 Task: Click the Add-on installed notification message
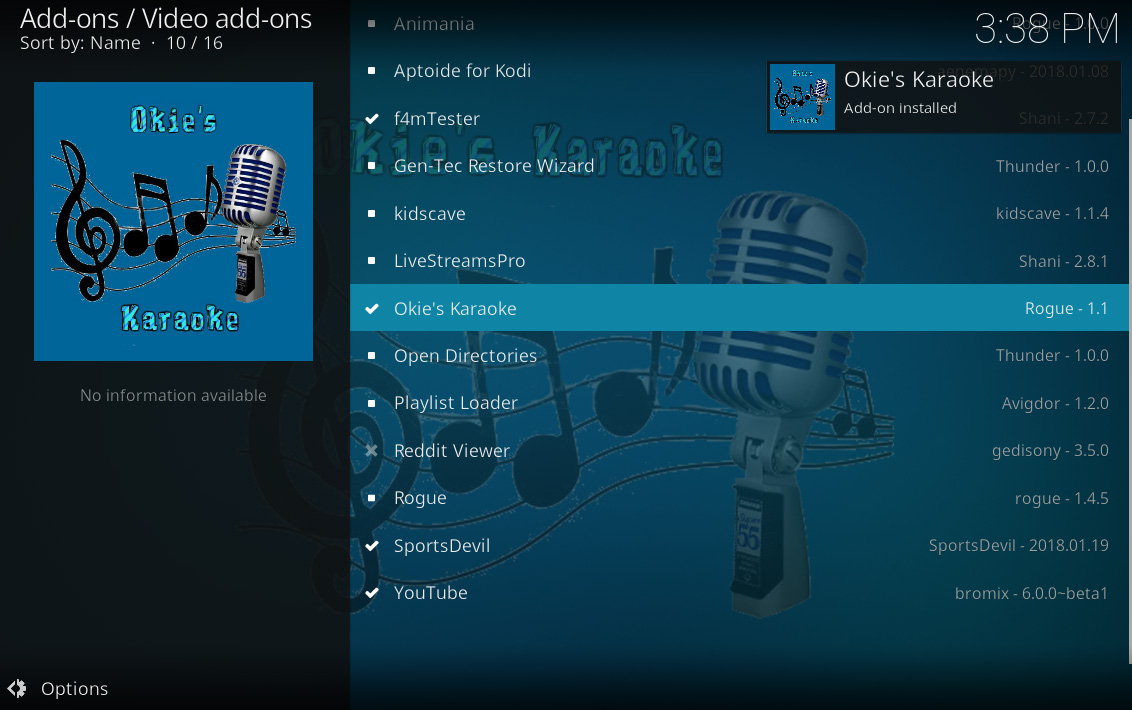point(900,108)
